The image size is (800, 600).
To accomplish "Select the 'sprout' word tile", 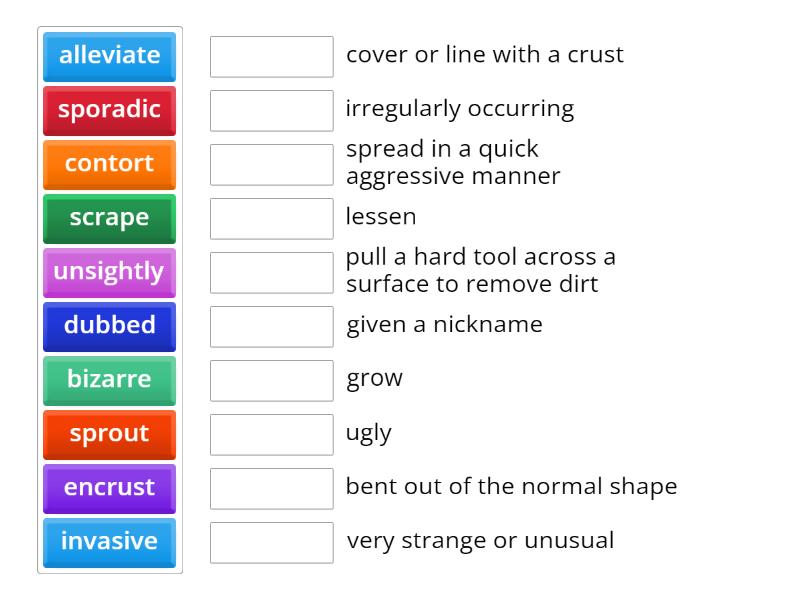I will pyautogui.click(x=109, y=434).
